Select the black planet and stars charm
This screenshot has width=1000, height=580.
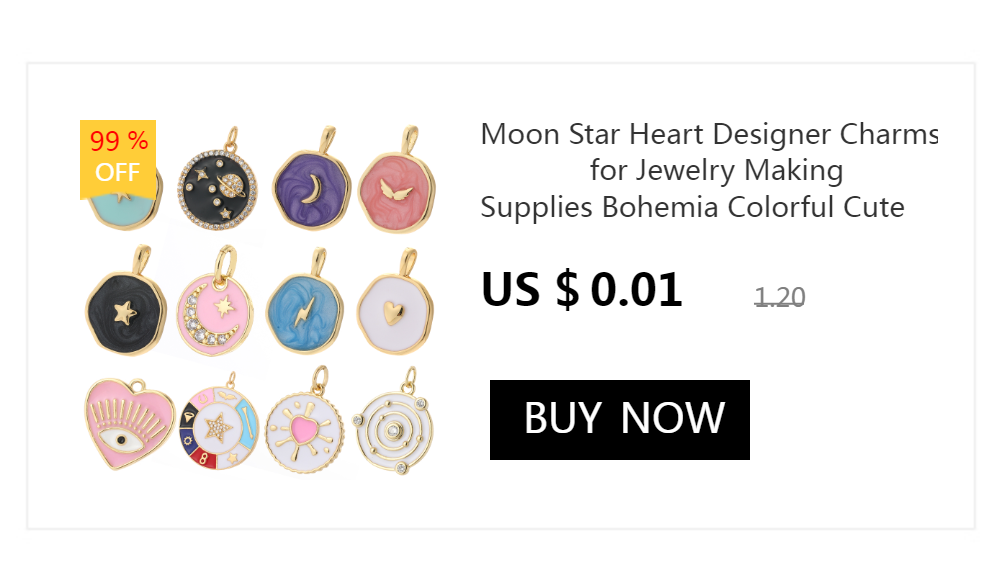pyautogui.click(x=218, y=188)
